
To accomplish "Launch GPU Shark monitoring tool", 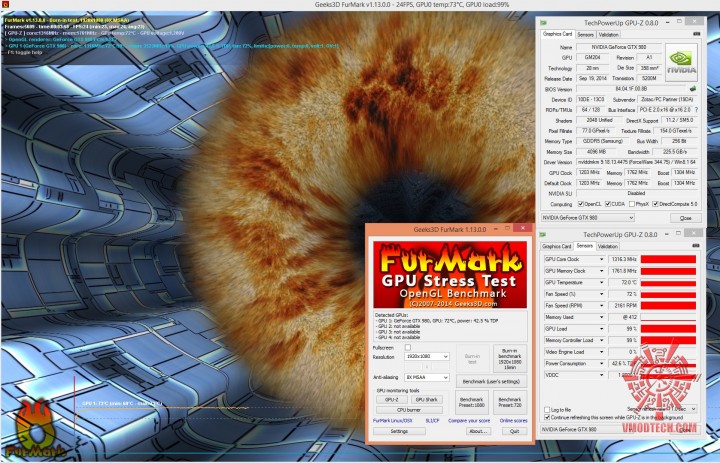I will coord(427,400).
